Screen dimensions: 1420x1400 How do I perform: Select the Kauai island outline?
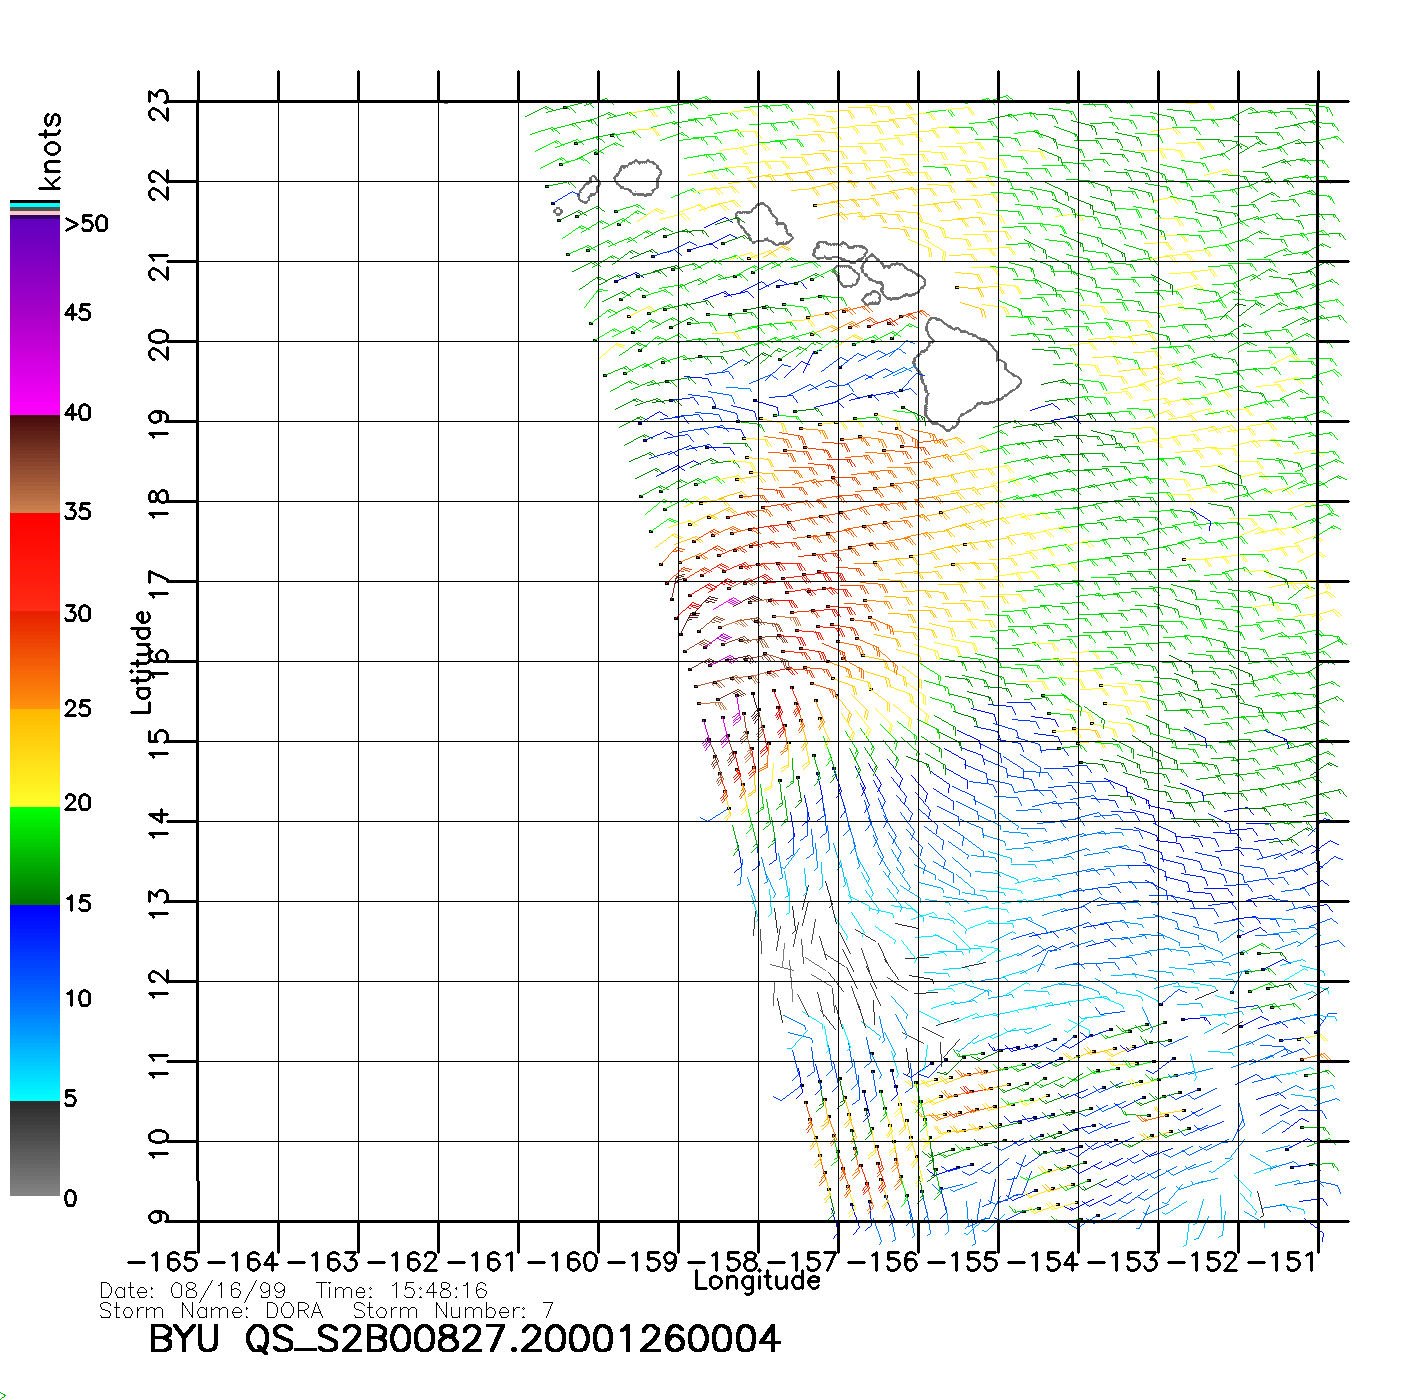pos(638,178)
